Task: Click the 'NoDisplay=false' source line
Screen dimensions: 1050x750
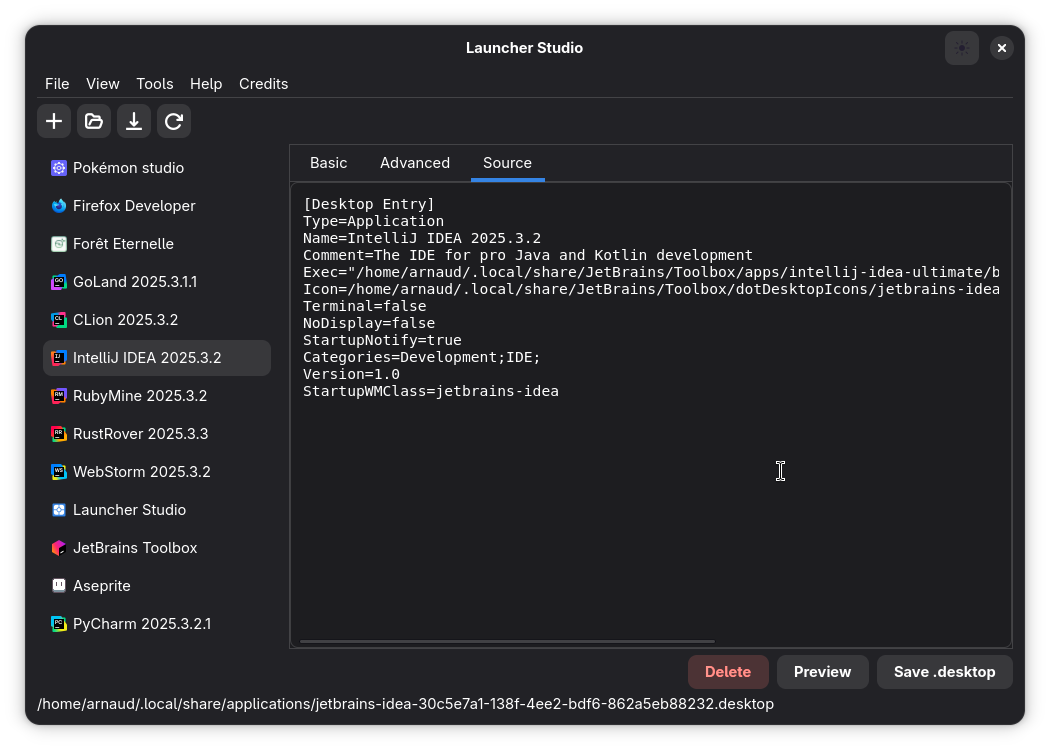Action: 369,323
